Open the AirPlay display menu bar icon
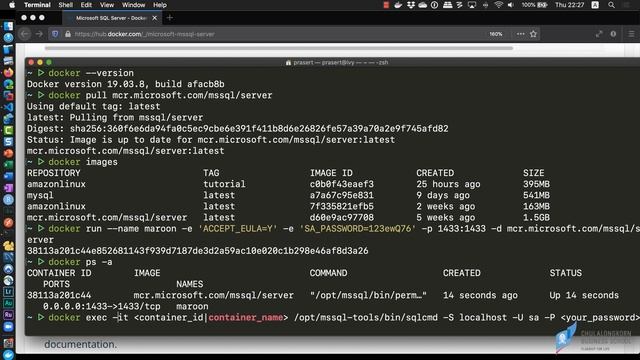 (472, 5)
